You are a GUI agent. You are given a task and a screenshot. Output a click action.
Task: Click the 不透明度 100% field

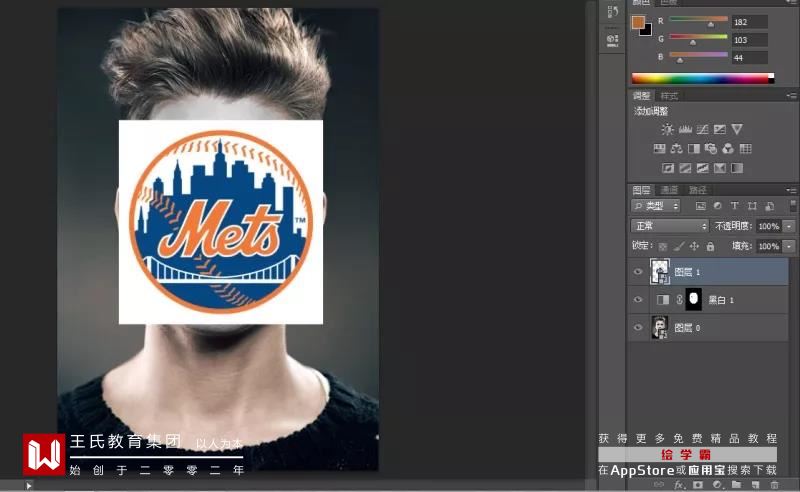[768, 226]
